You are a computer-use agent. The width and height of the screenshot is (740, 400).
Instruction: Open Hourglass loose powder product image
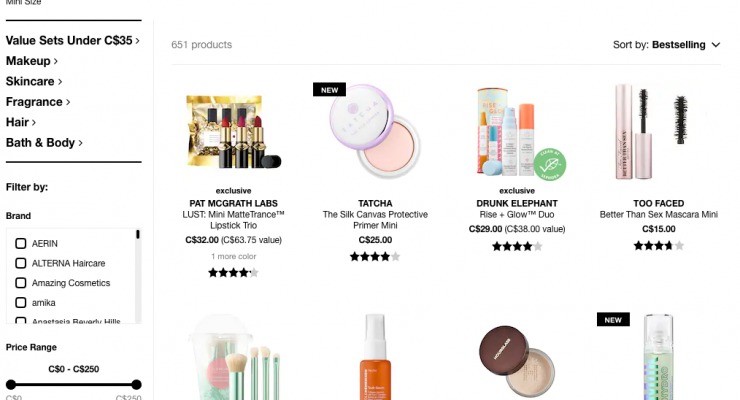[517, 359]
